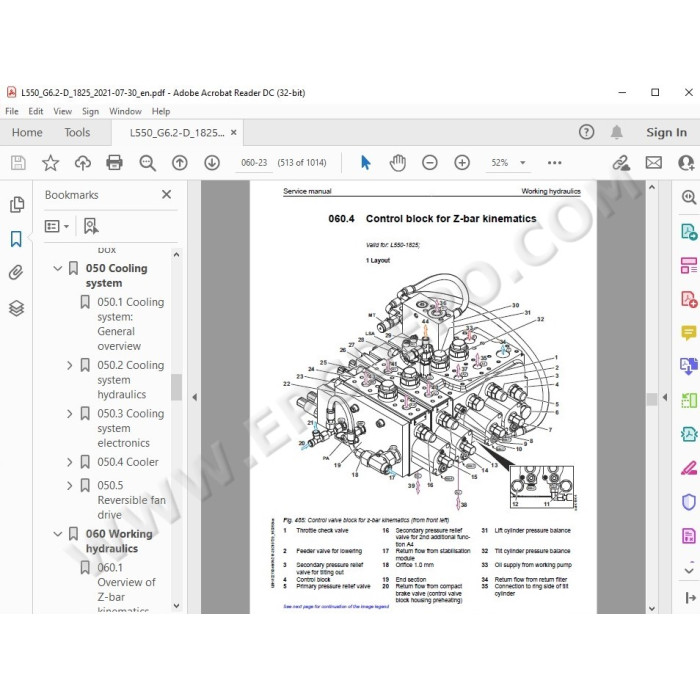This screenshot has height=700, width=700.
Task: Activate the Hand pan tool
Action: pos(398,162)
